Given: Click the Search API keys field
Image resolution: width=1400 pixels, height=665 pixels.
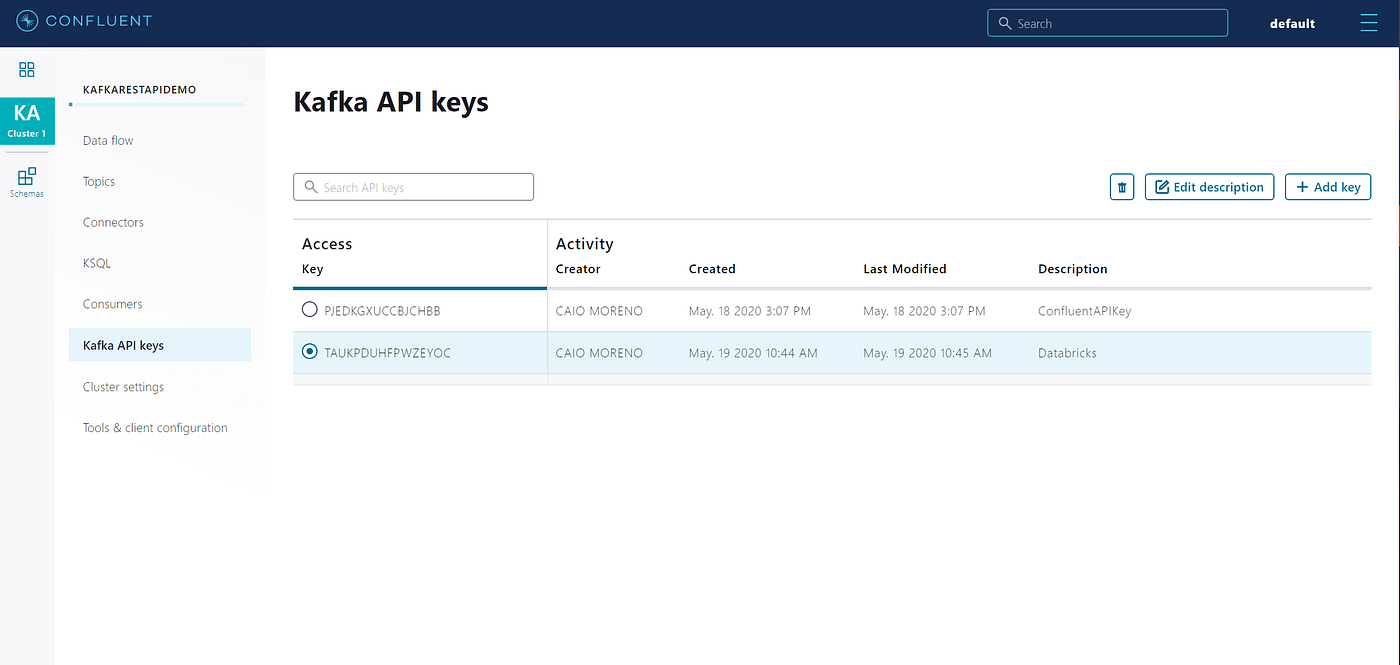Looking at the screenshot, I should pyautogui.click(x=413, y=187).
